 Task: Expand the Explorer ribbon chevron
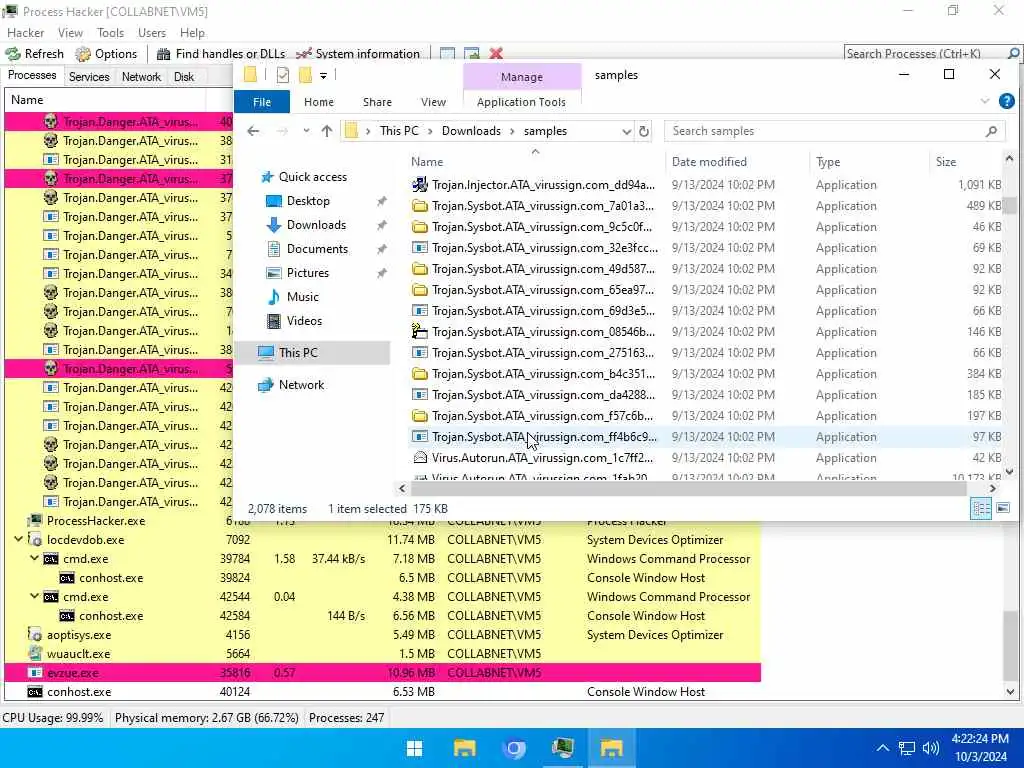pyautogui.click(x=985, y=101)
